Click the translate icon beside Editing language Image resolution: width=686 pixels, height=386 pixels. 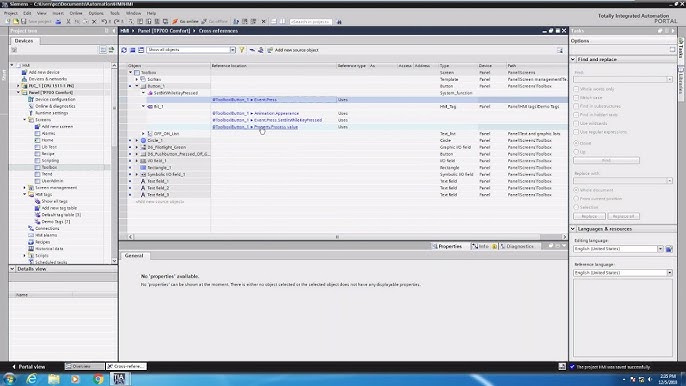tap(669, 249)
